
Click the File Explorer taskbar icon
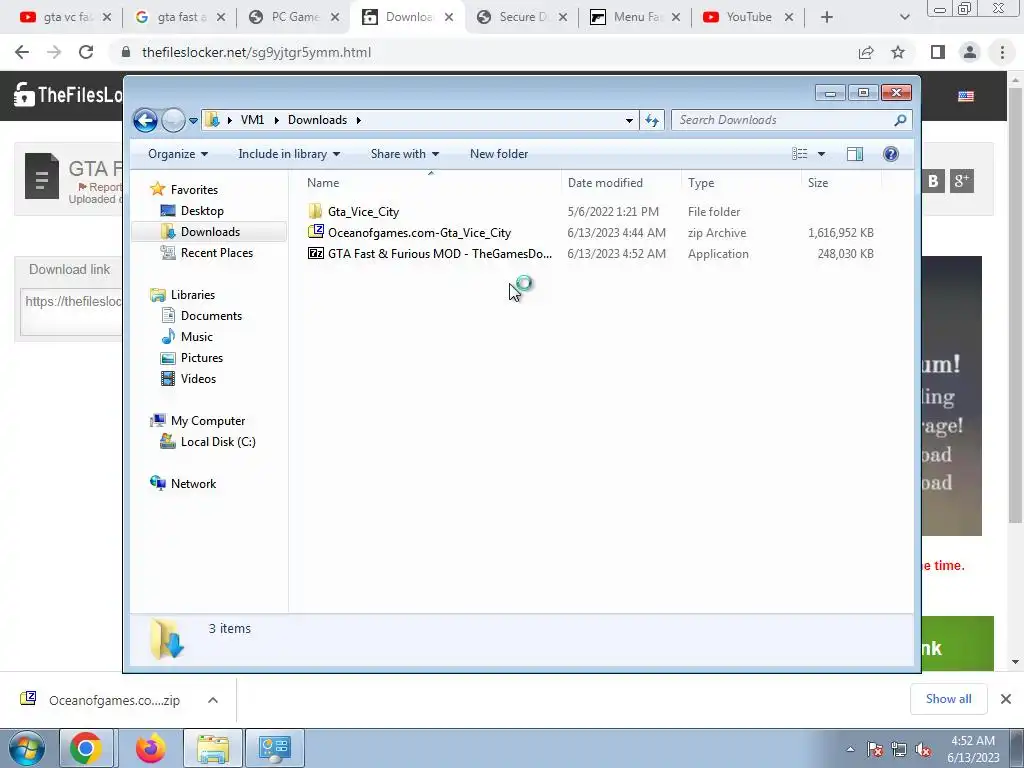tap(213, 748)
